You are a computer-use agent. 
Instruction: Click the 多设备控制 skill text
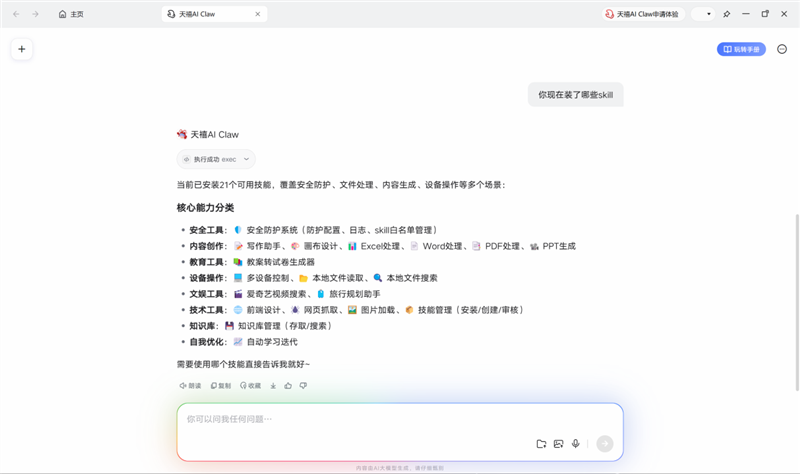(268, 278)
